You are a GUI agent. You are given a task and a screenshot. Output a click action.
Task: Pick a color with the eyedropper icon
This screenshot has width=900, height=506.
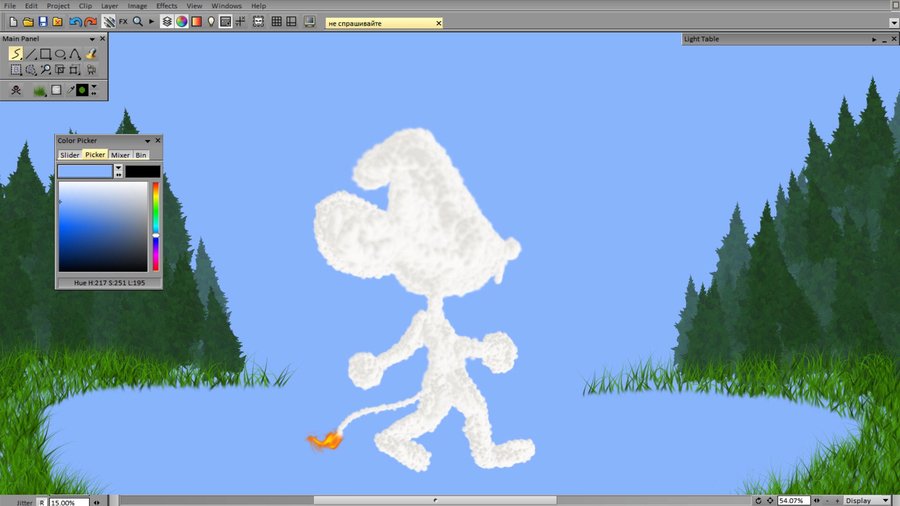pos(71,90)
